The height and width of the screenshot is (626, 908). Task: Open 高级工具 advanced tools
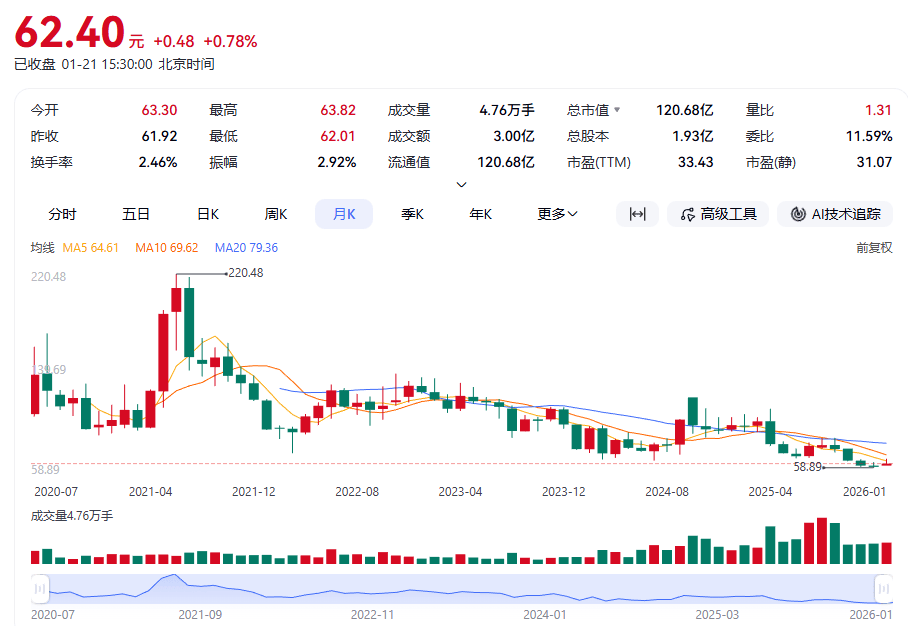click(x=718, y=214)
